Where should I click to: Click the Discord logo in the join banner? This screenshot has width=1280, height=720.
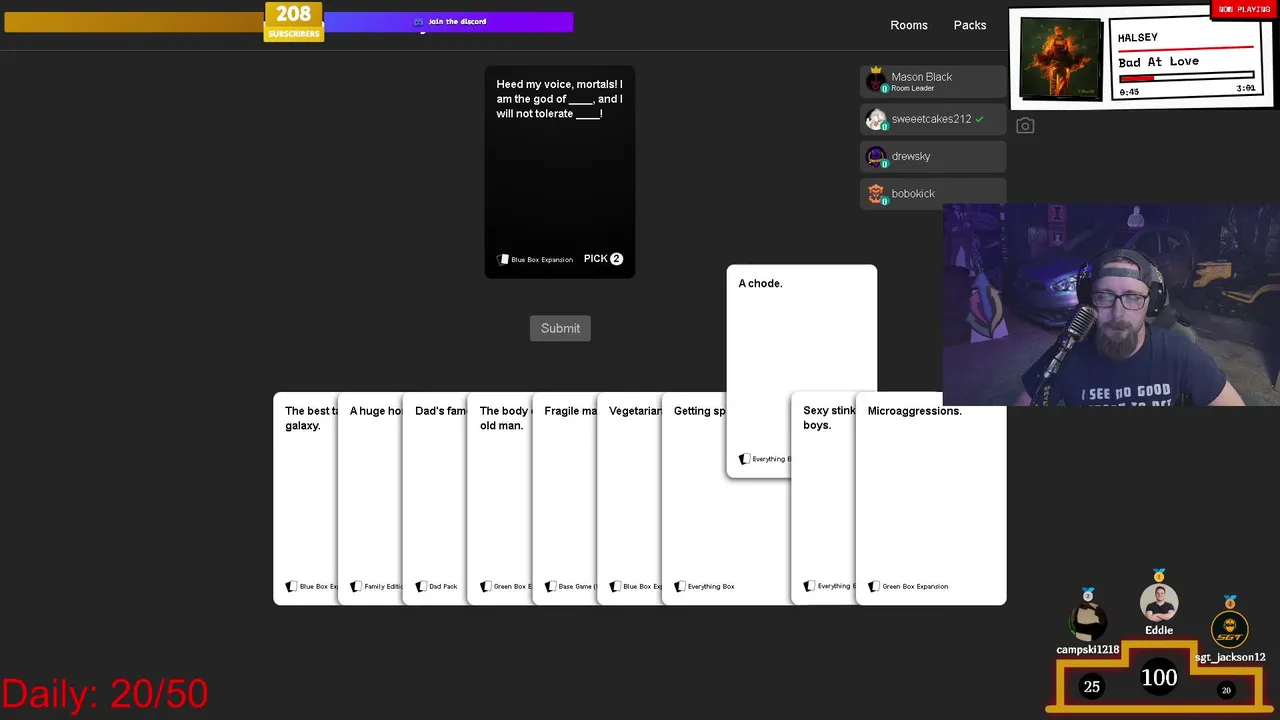tap(418, 22)
